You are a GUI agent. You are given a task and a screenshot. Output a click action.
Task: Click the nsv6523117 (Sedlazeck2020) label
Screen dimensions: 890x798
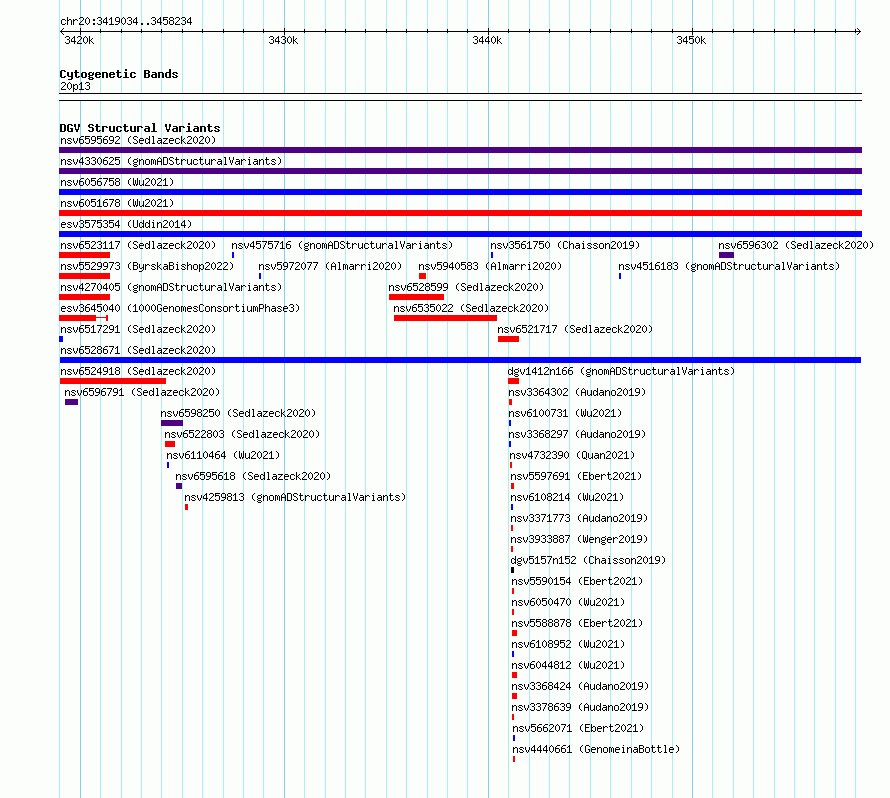(138, 245)
